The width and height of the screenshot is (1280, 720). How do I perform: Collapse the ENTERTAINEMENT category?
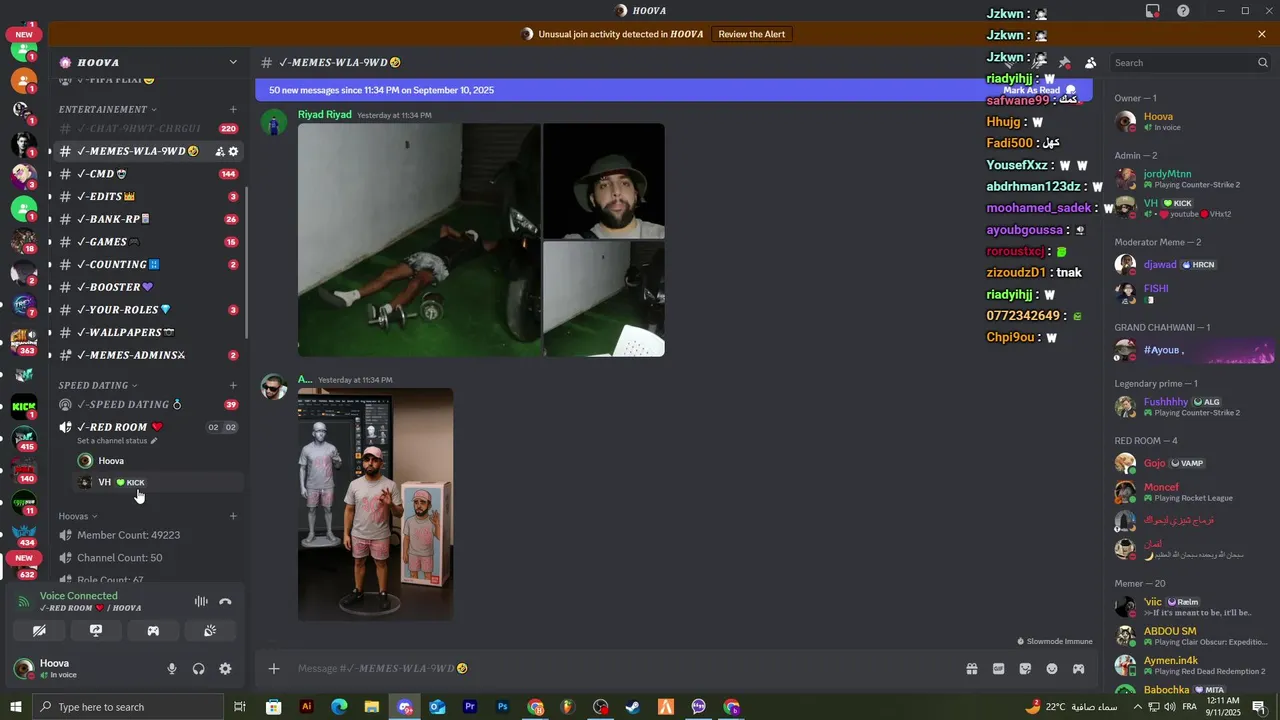108,109
